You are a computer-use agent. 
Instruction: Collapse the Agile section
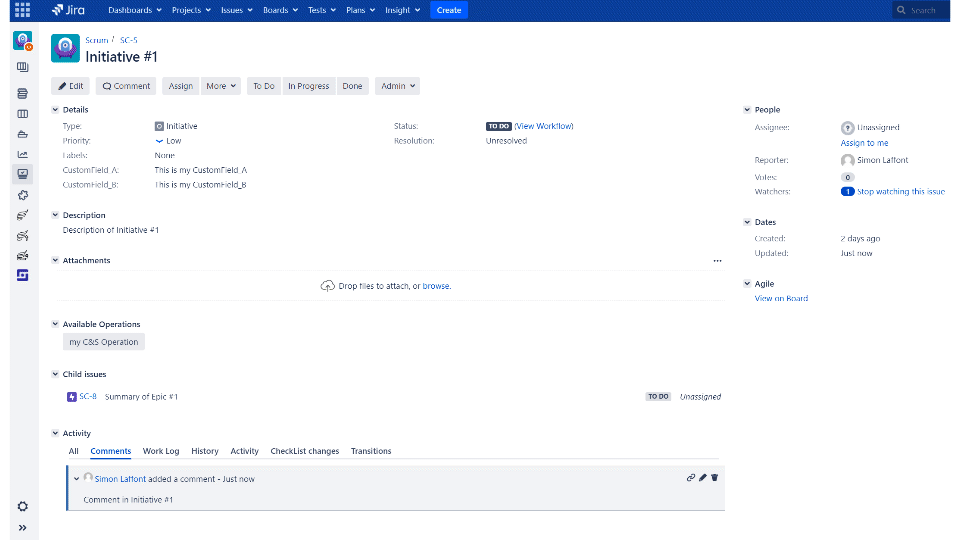click(747, 283)
